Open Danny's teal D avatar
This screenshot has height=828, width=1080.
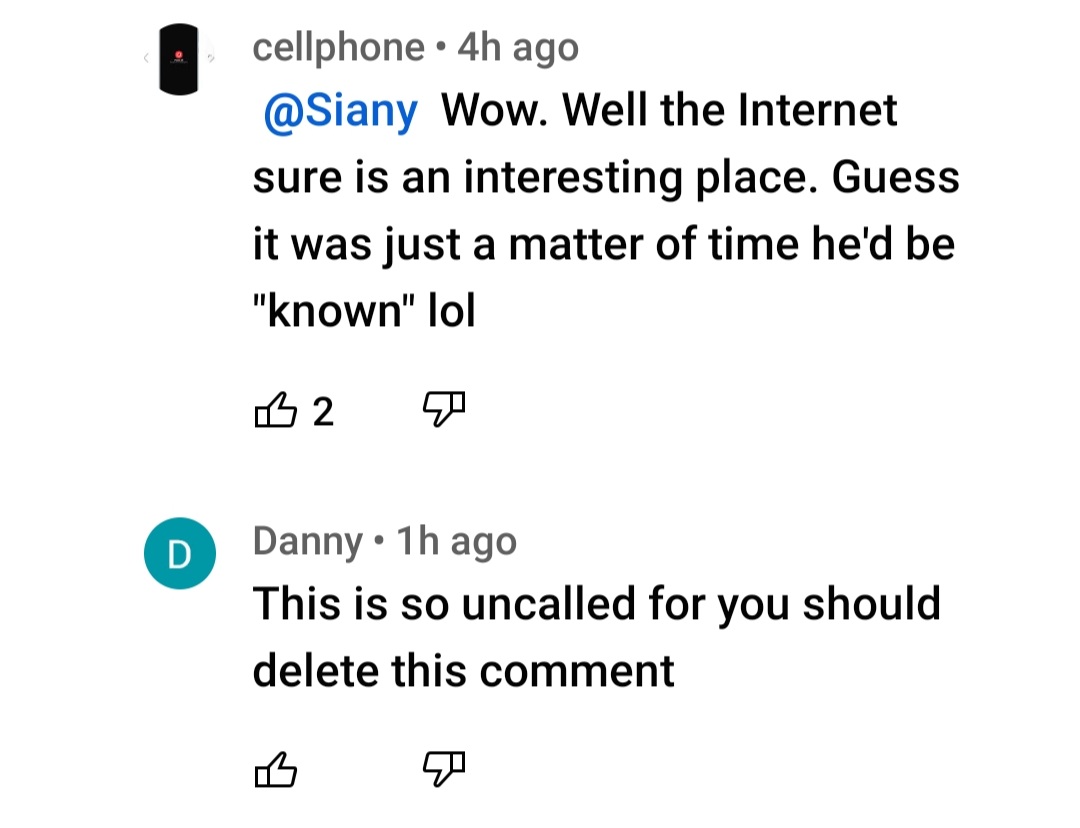(x=180, y=553)
